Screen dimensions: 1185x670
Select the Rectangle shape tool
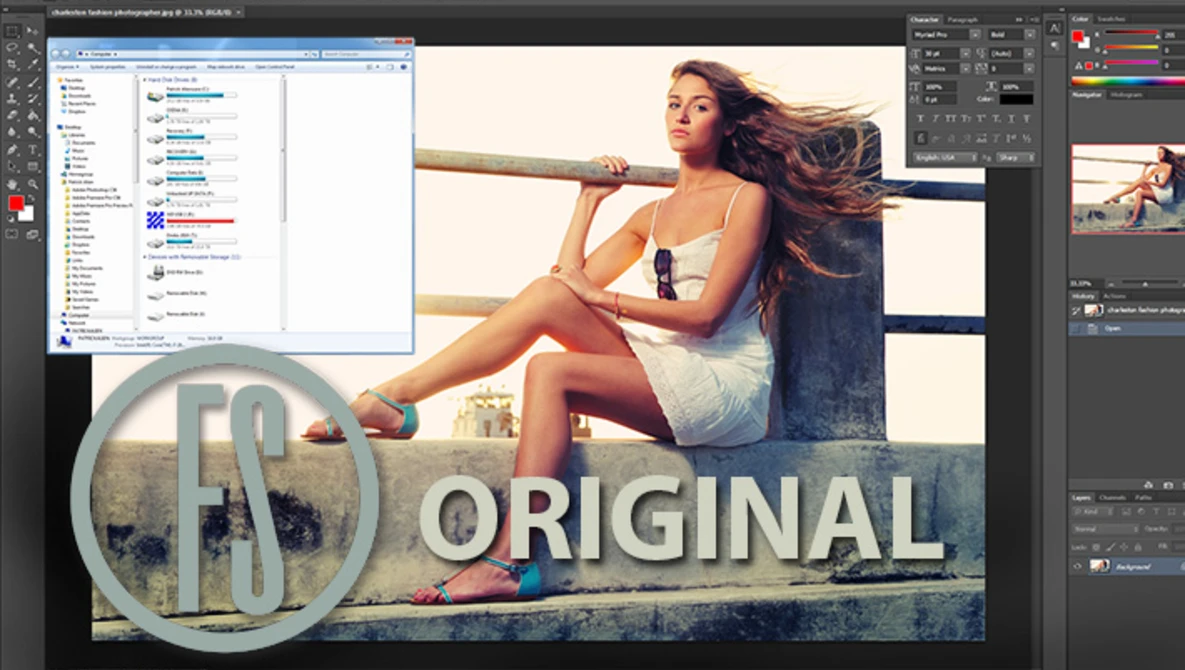(x=32, y=166)
